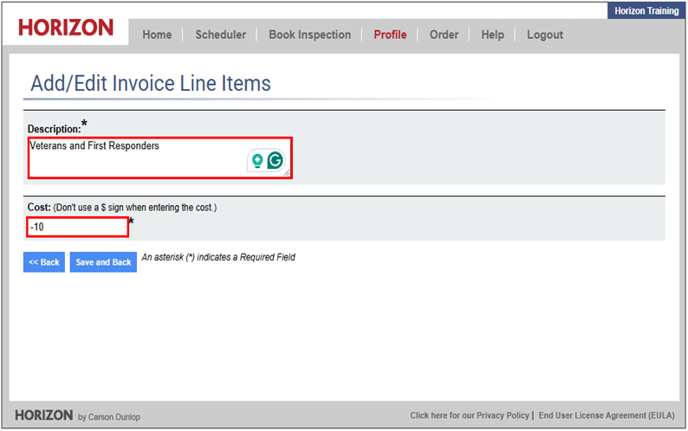Open the Order menu
This screenshot has width=688, height=431.
(444, 35)
